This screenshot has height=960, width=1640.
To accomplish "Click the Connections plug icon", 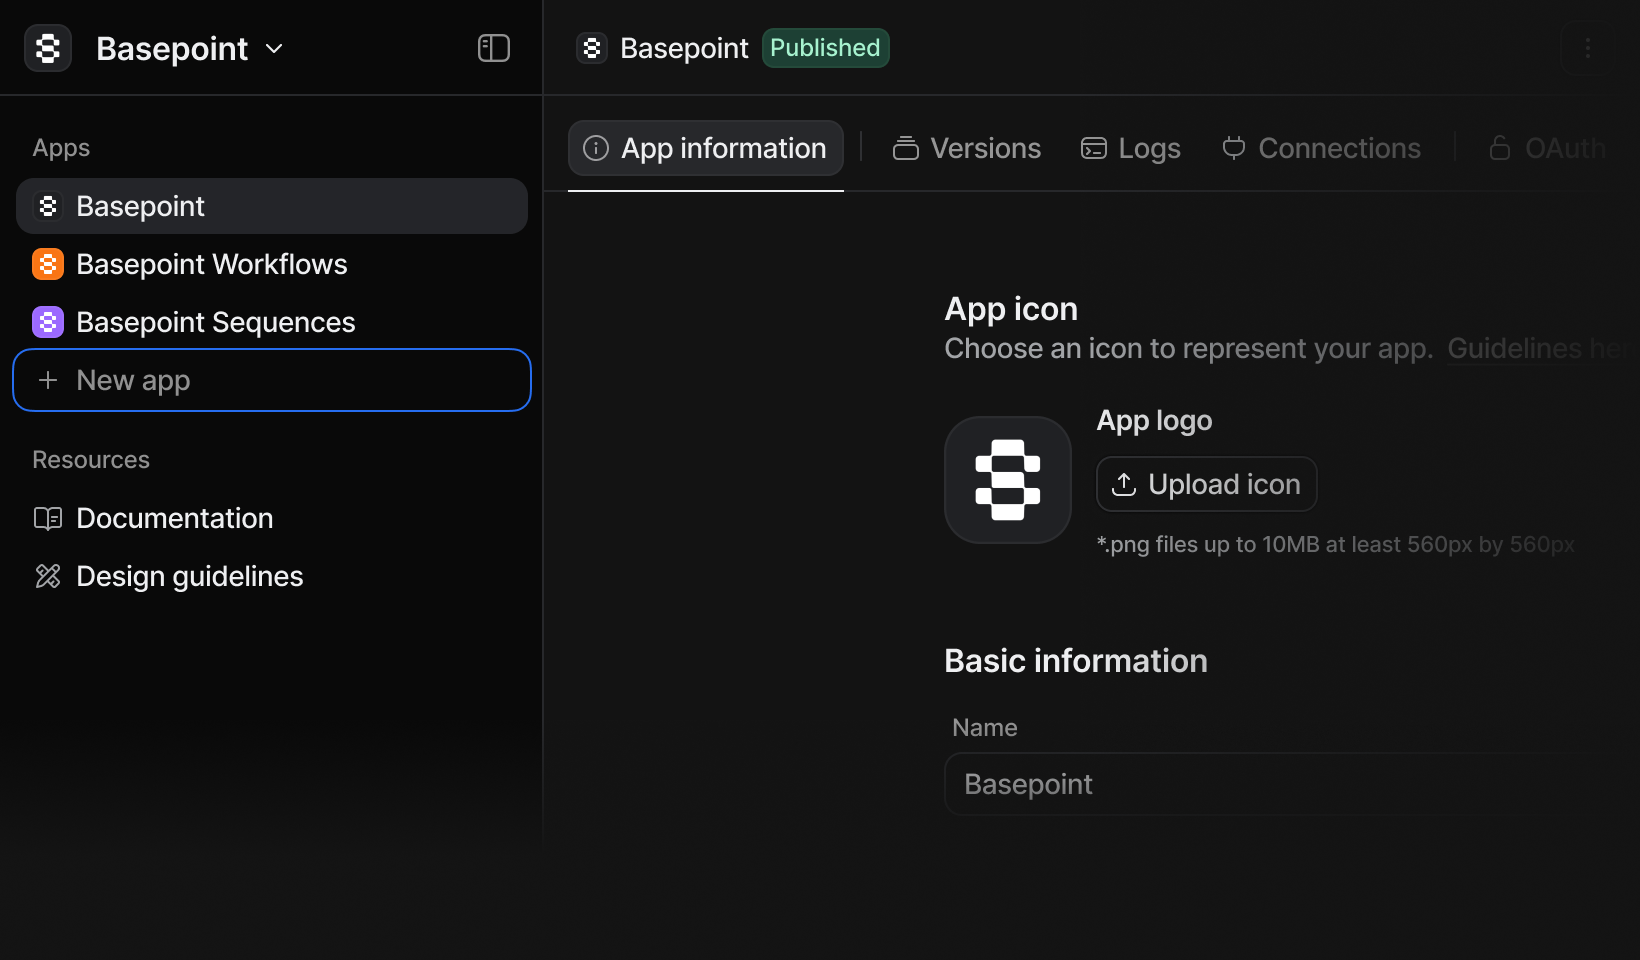I will click(x=1234, y=148).
